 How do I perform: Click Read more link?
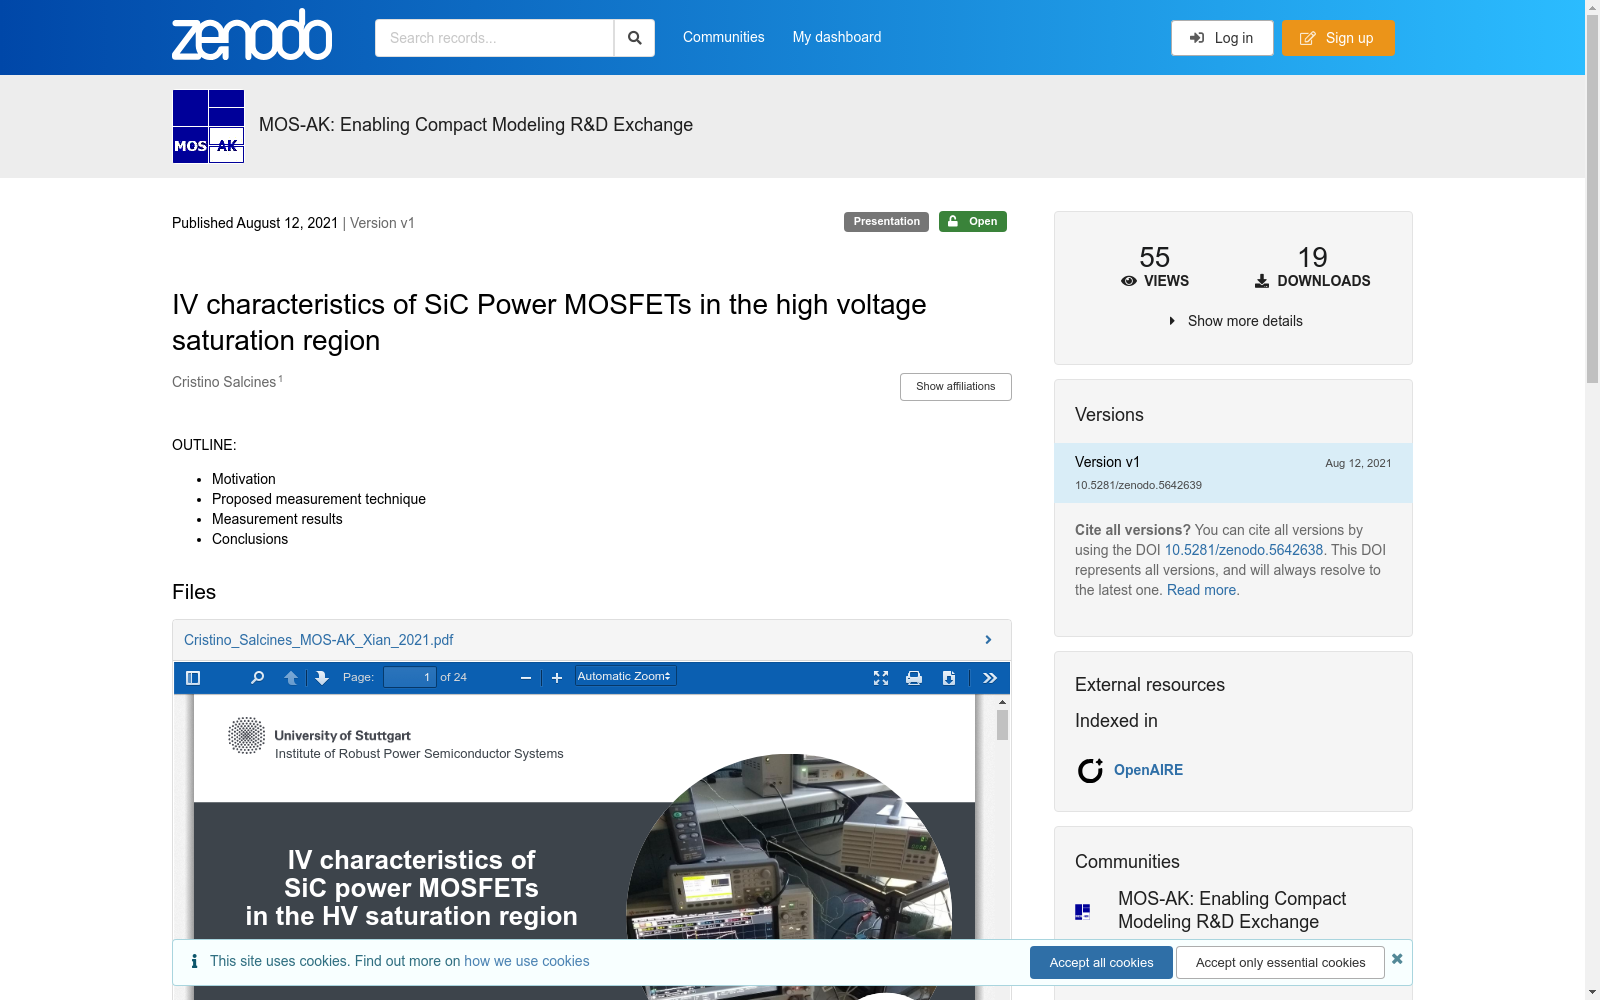click(1201, 590)
